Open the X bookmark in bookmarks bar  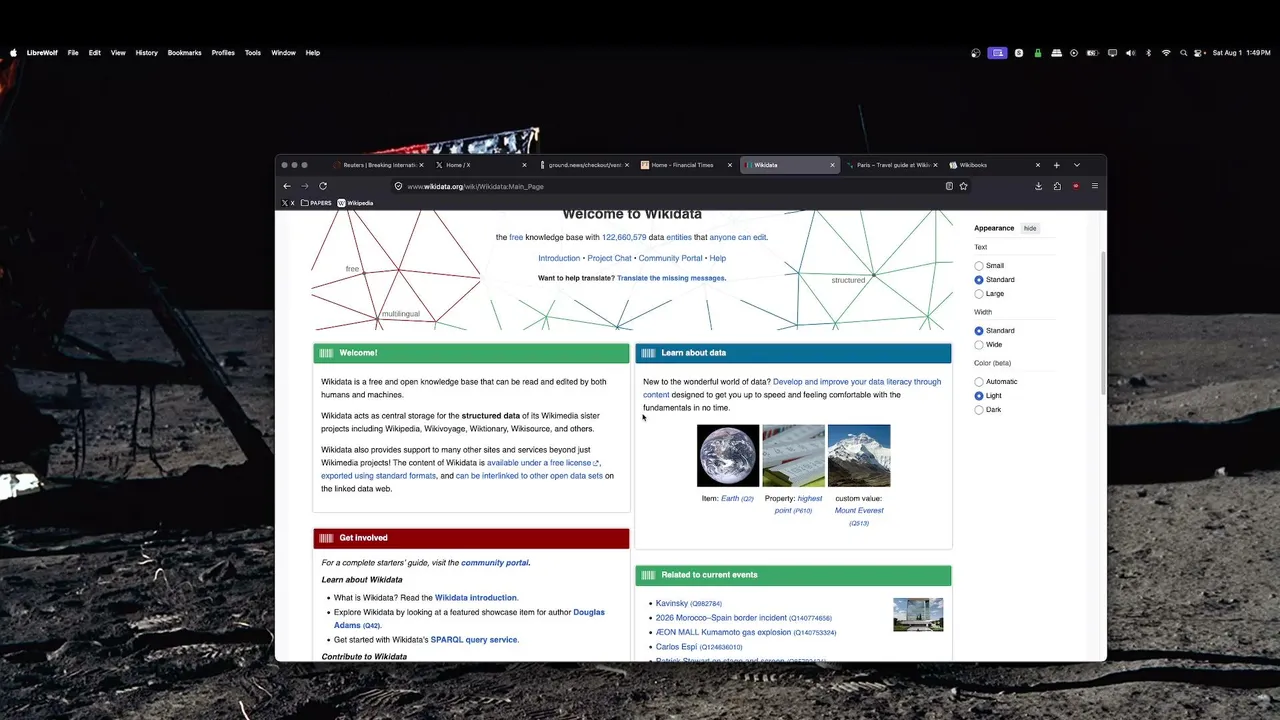coord(288,203)
